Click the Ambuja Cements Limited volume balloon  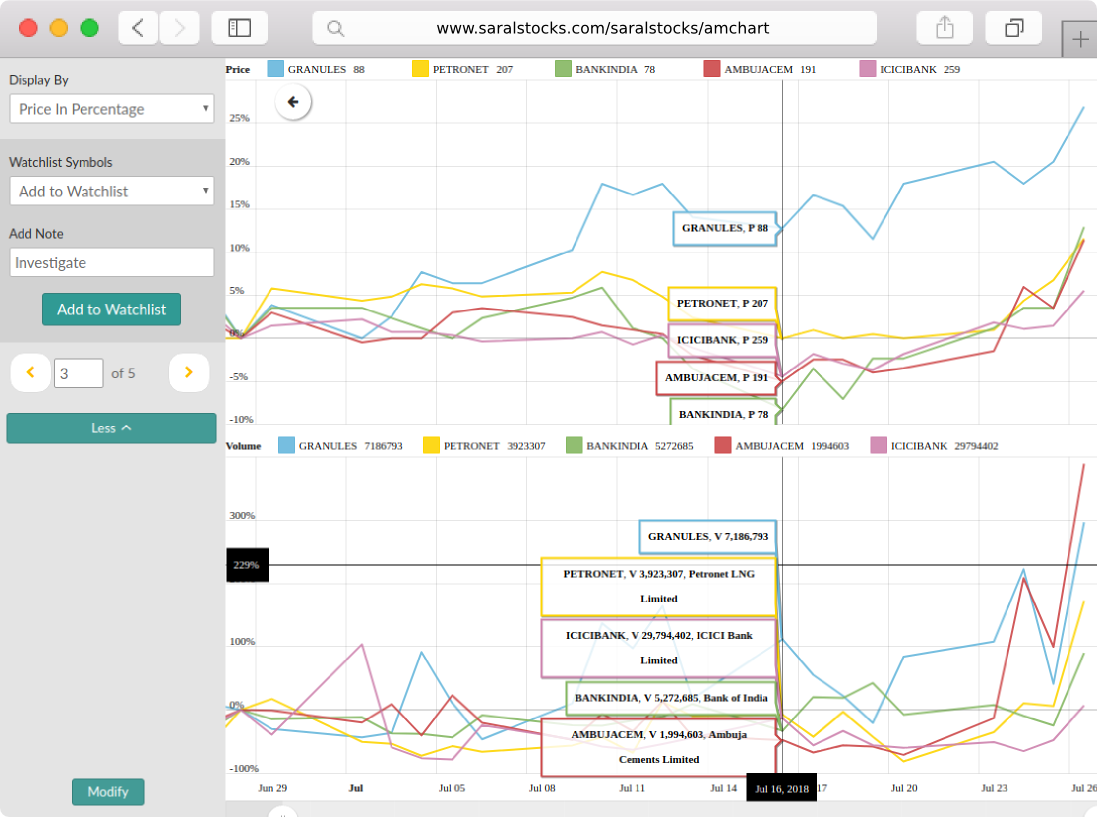(659, 747)
